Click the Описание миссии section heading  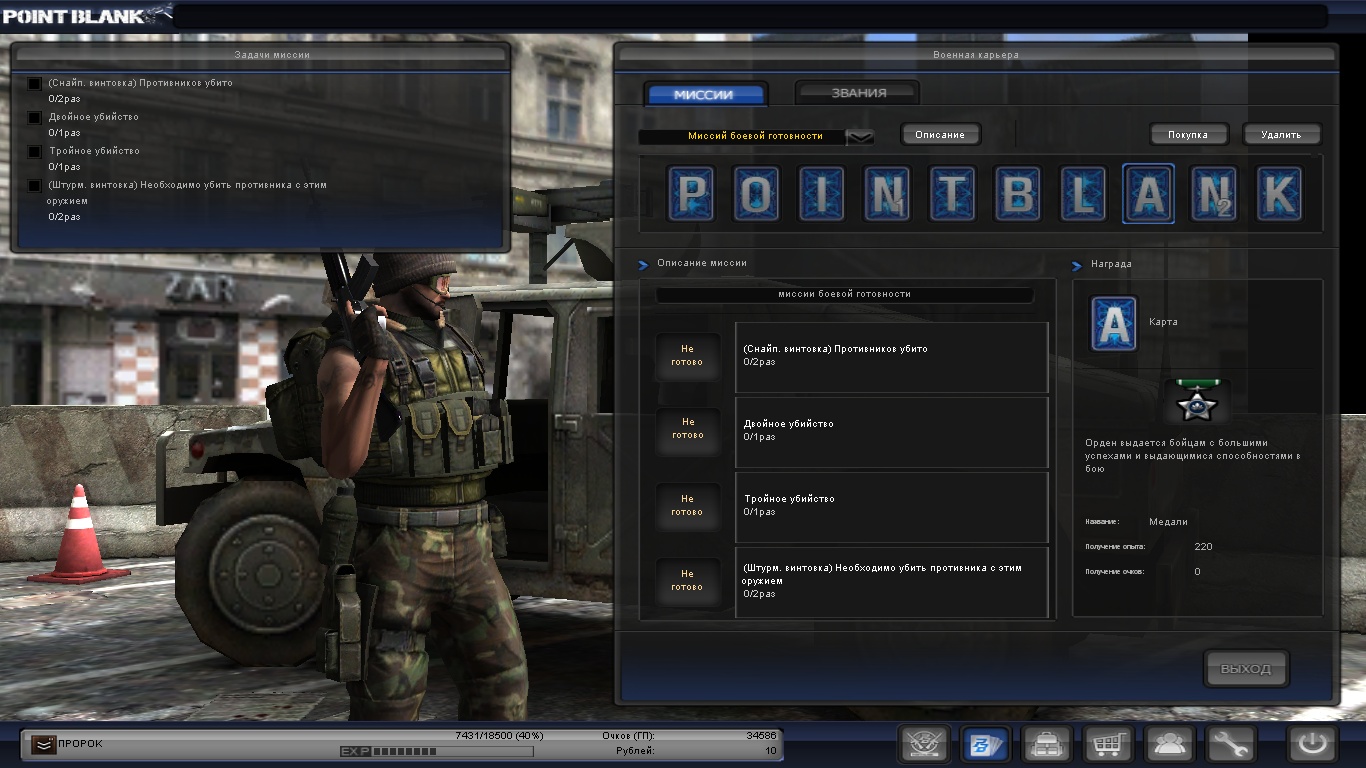pyautogui.click(x=701, y=263)
